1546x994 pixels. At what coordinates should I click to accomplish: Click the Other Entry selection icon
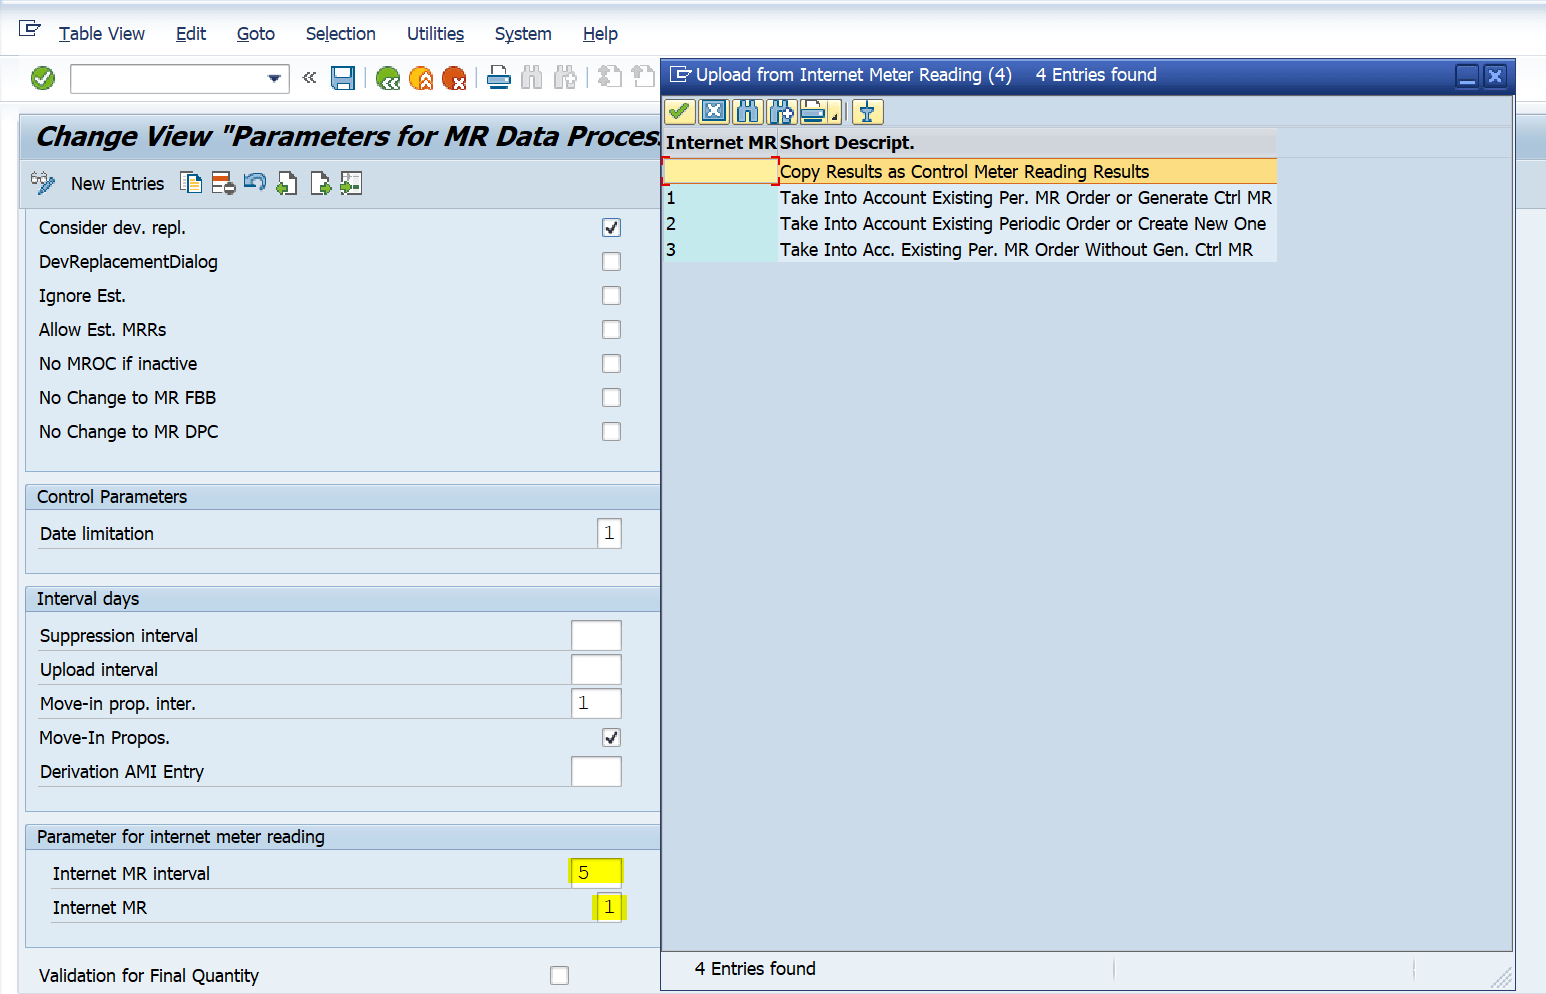[351, 183]
